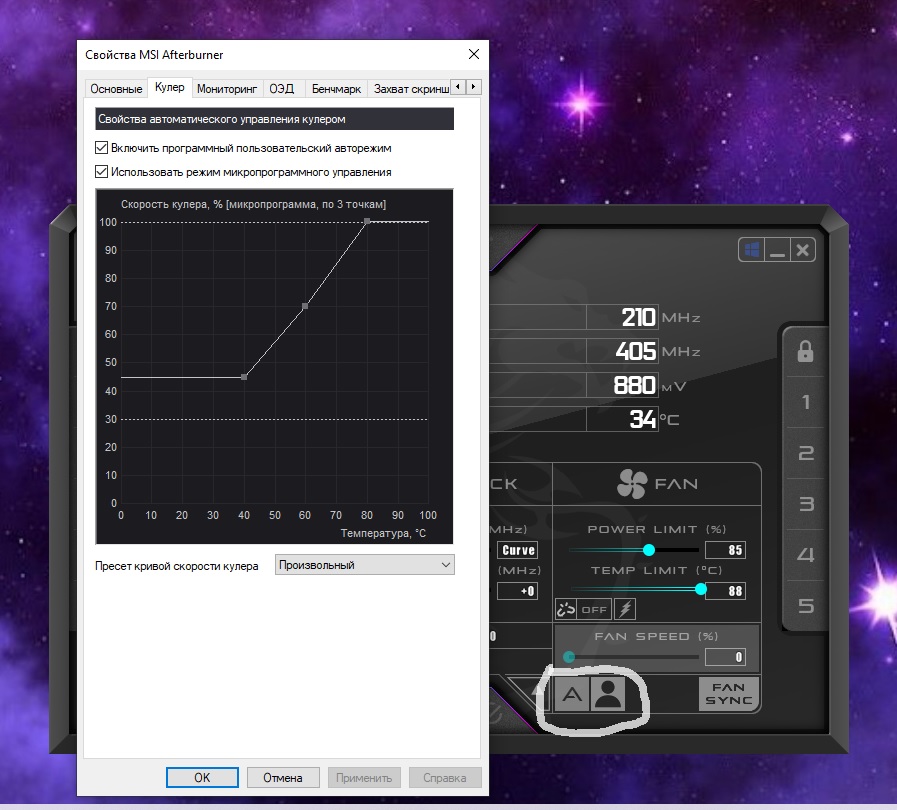Toggle user-defined fan control icon
This screenshot has height=810, width=897.
click(608, 694)
